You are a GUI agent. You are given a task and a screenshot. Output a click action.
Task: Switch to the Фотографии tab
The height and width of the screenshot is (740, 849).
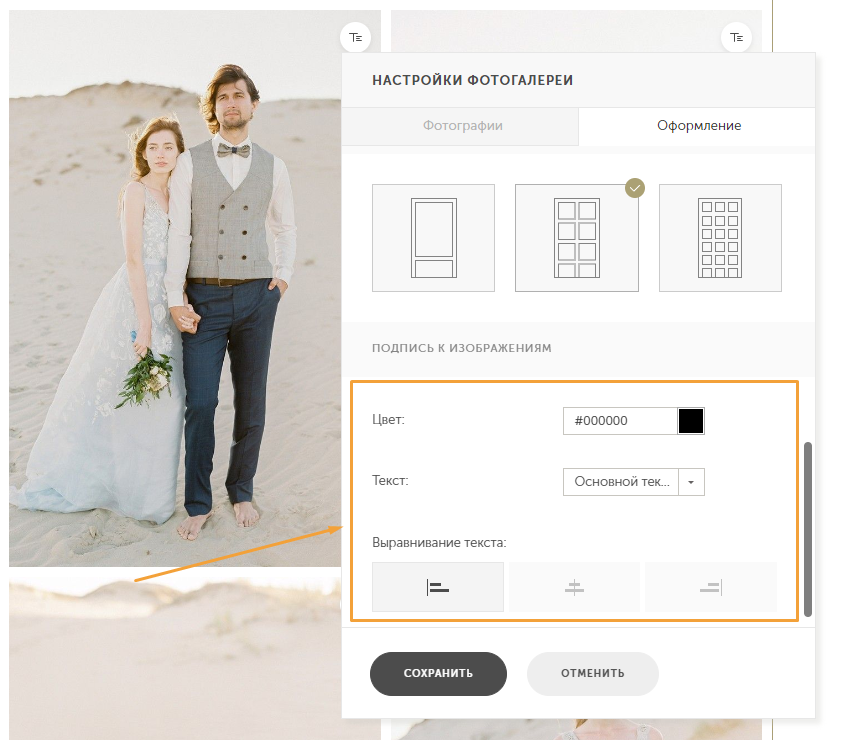click(462, 126)
